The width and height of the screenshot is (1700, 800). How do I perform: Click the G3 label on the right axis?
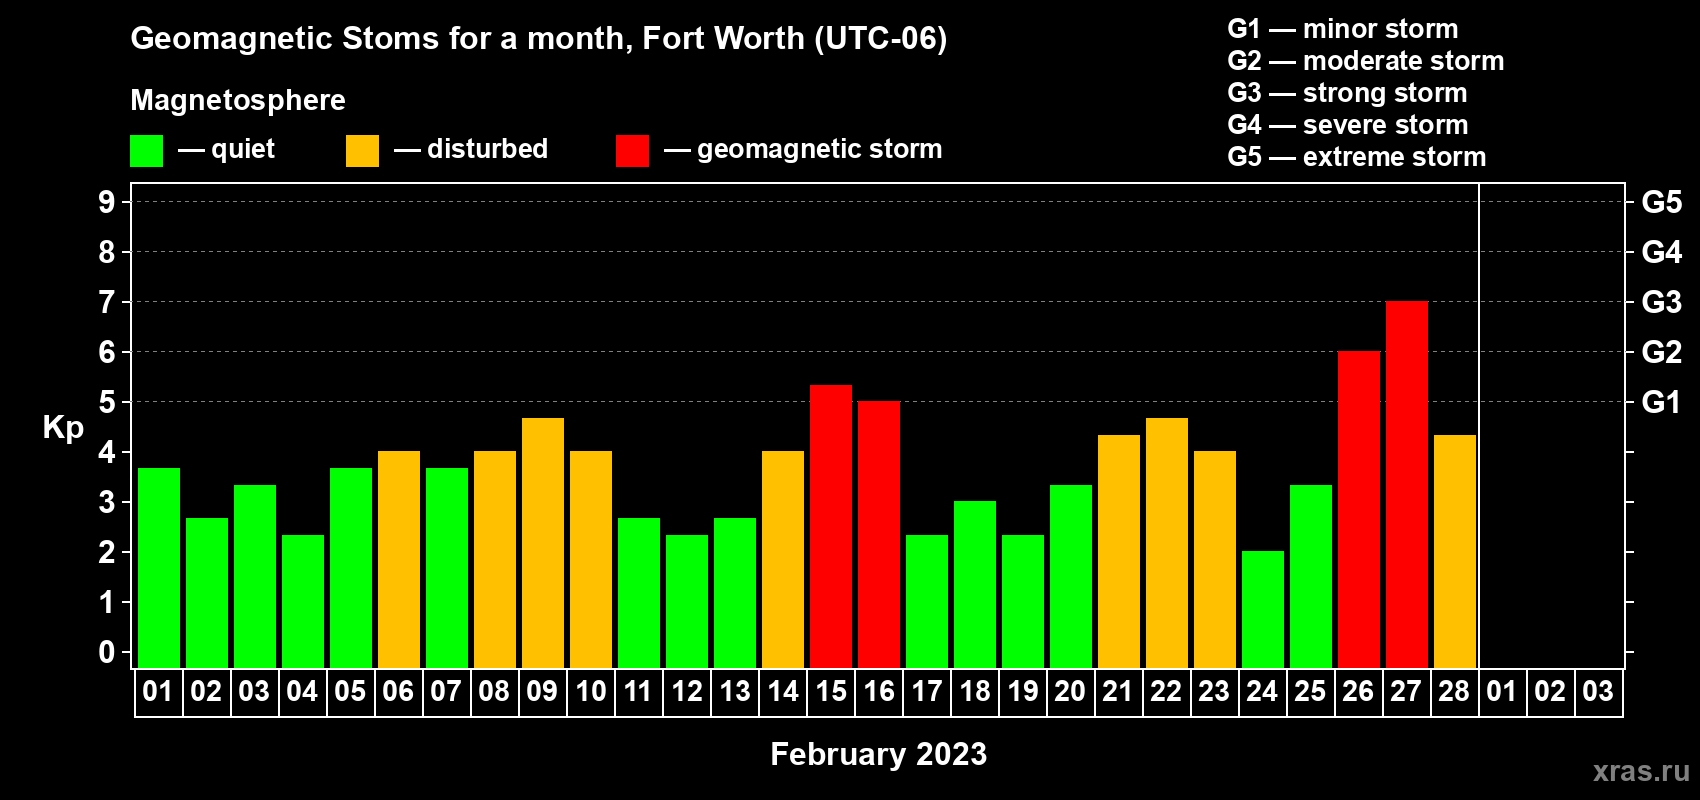pos(1661,302)
